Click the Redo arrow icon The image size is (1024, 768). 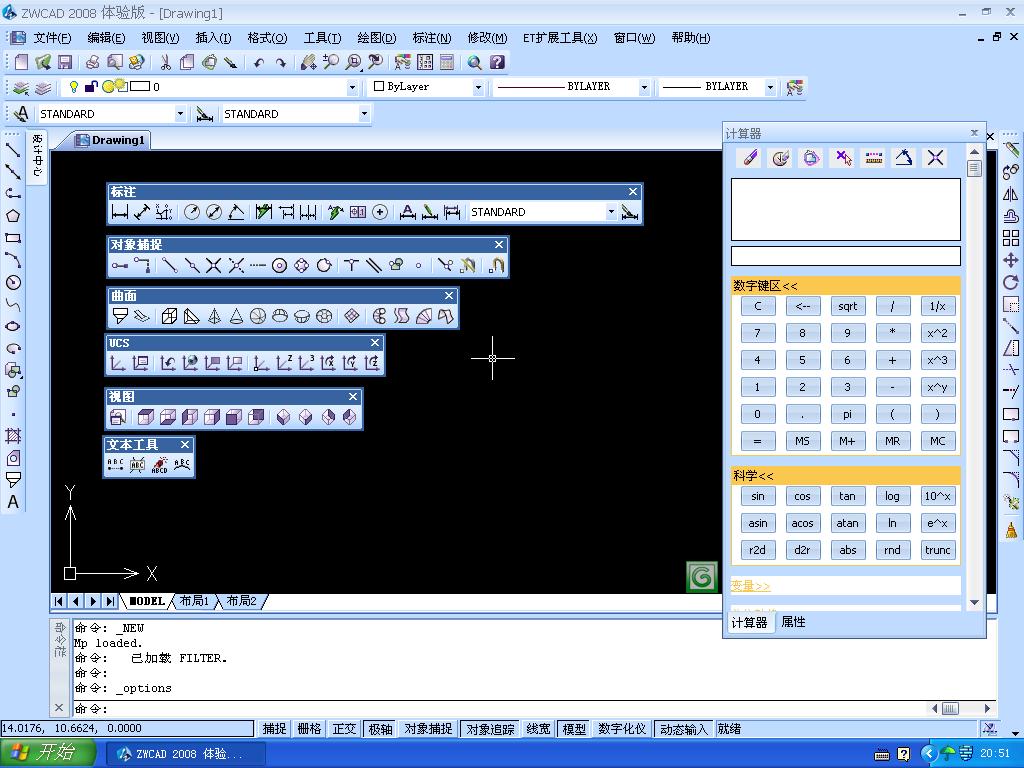[x=281, y=63]
